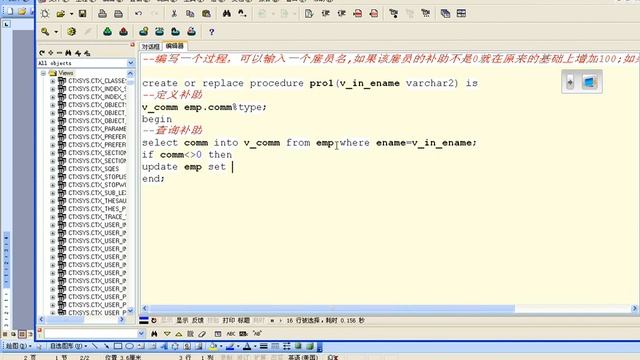The image size is (640, 360).
Task: Click the Bookmark list icon
Action: pyautogui.click(x=426, y=14)
